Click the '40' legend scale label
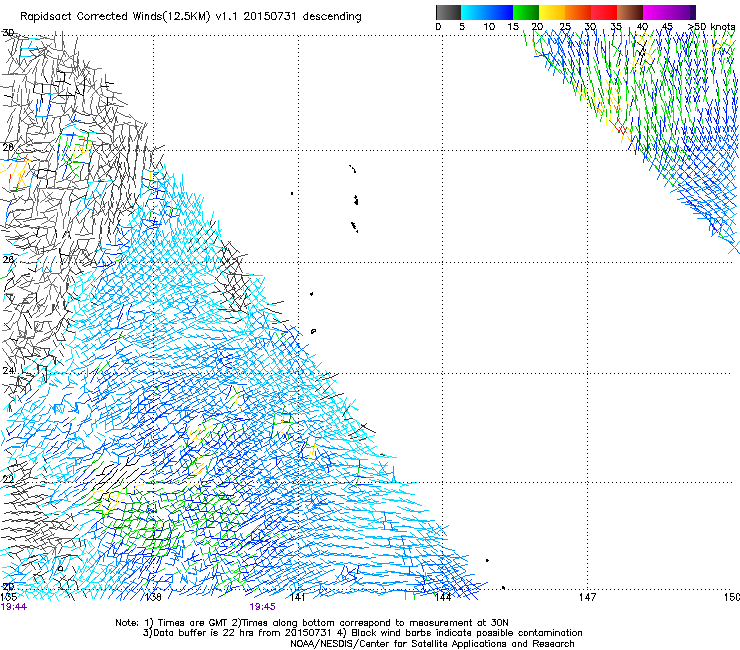 (x=642, y=27)
